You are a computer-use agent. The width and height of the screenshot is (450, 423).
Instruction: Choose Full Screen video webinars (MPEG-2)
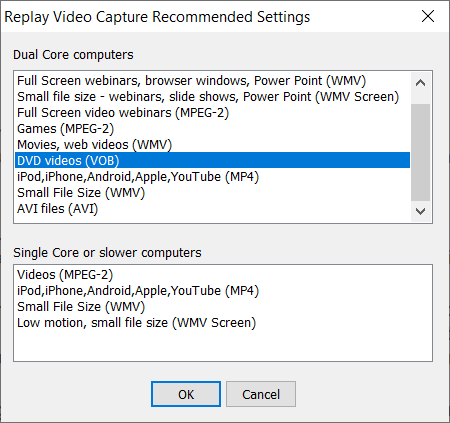[x=212, y=113]
